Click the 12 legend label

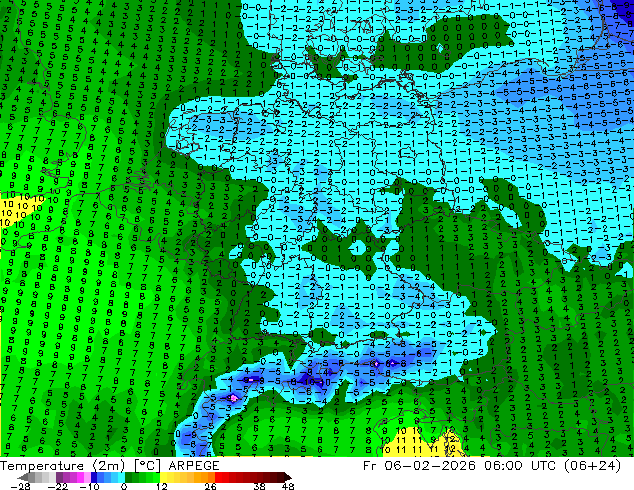(162, 486)
